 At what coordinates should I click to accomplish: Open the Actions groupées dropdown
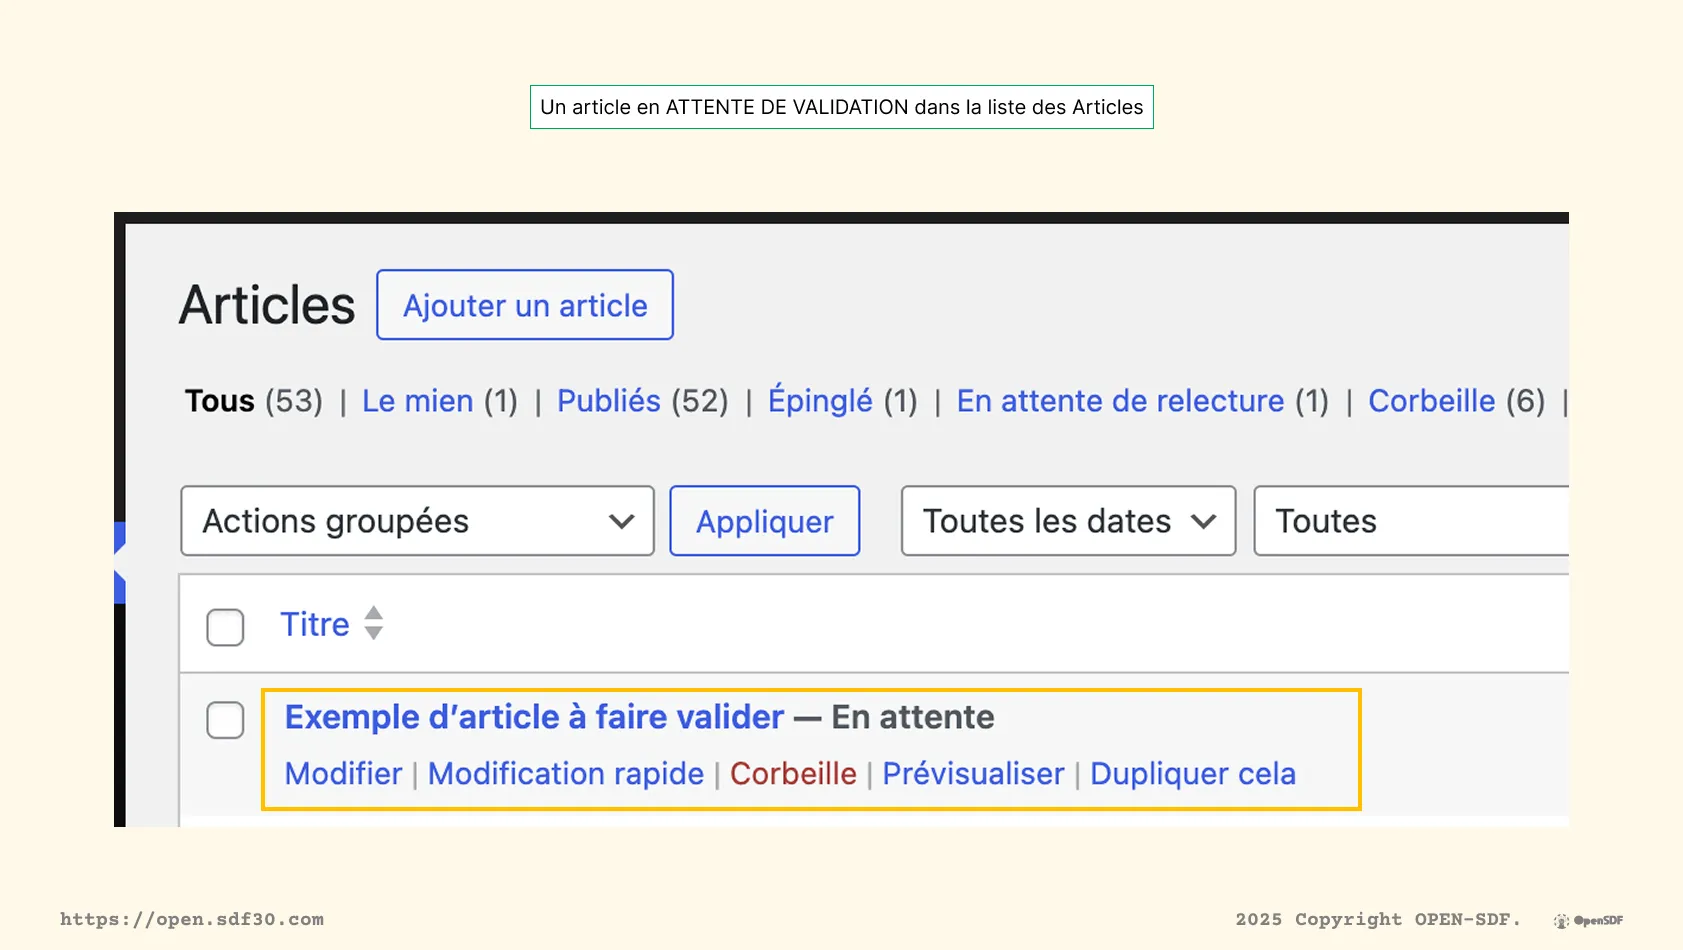pyautogui.click(x=416, y=520)
